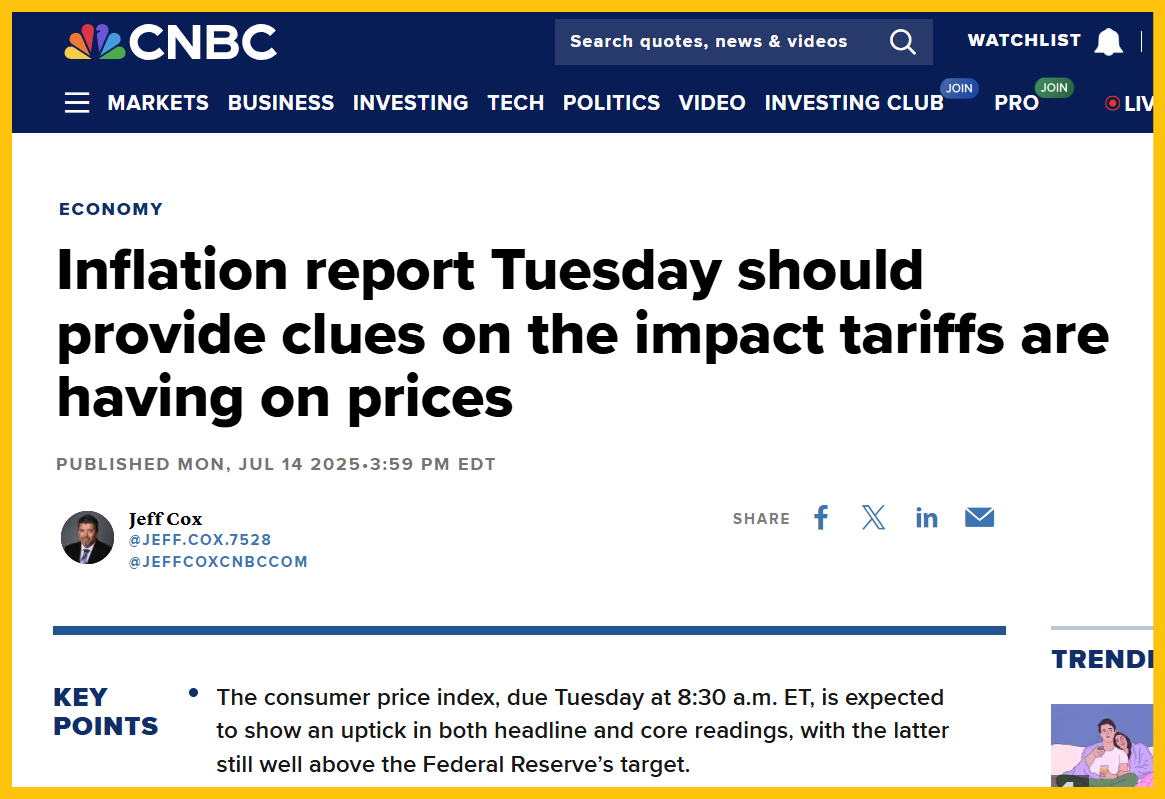Share article on LinkedIn
The height and width of the screenshot is (799, 1165).
[927, 518]
